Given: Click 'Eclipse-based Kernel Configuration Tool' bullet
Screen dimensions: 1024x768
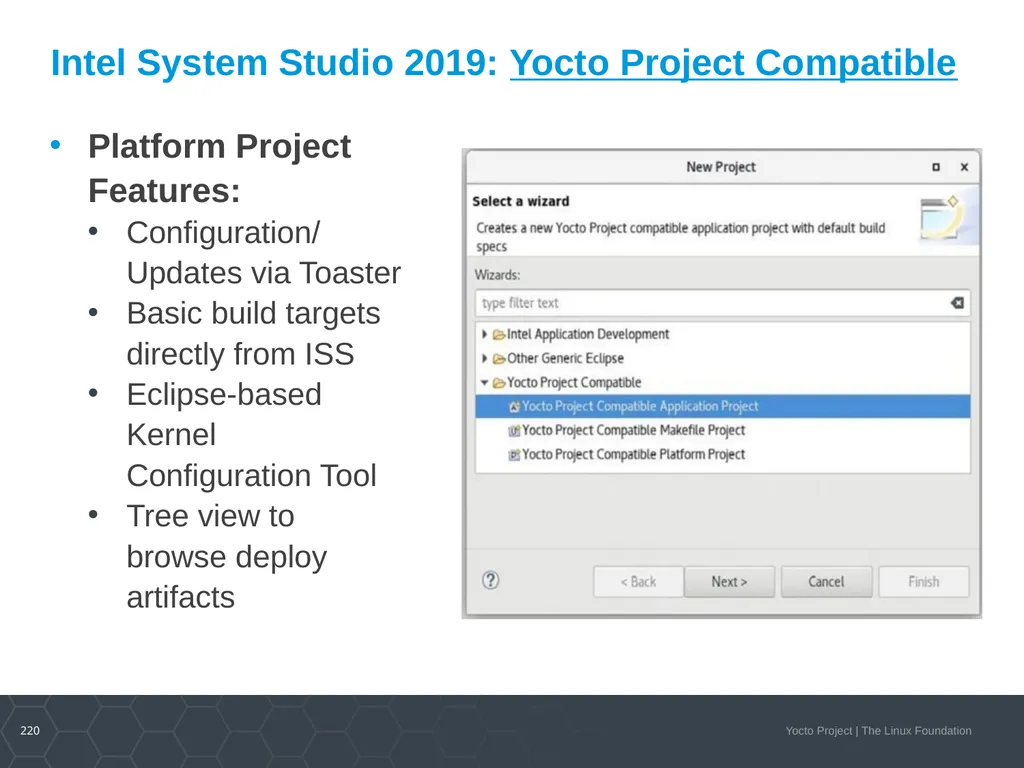Looking at the screenshot, I should pos(251,435).
